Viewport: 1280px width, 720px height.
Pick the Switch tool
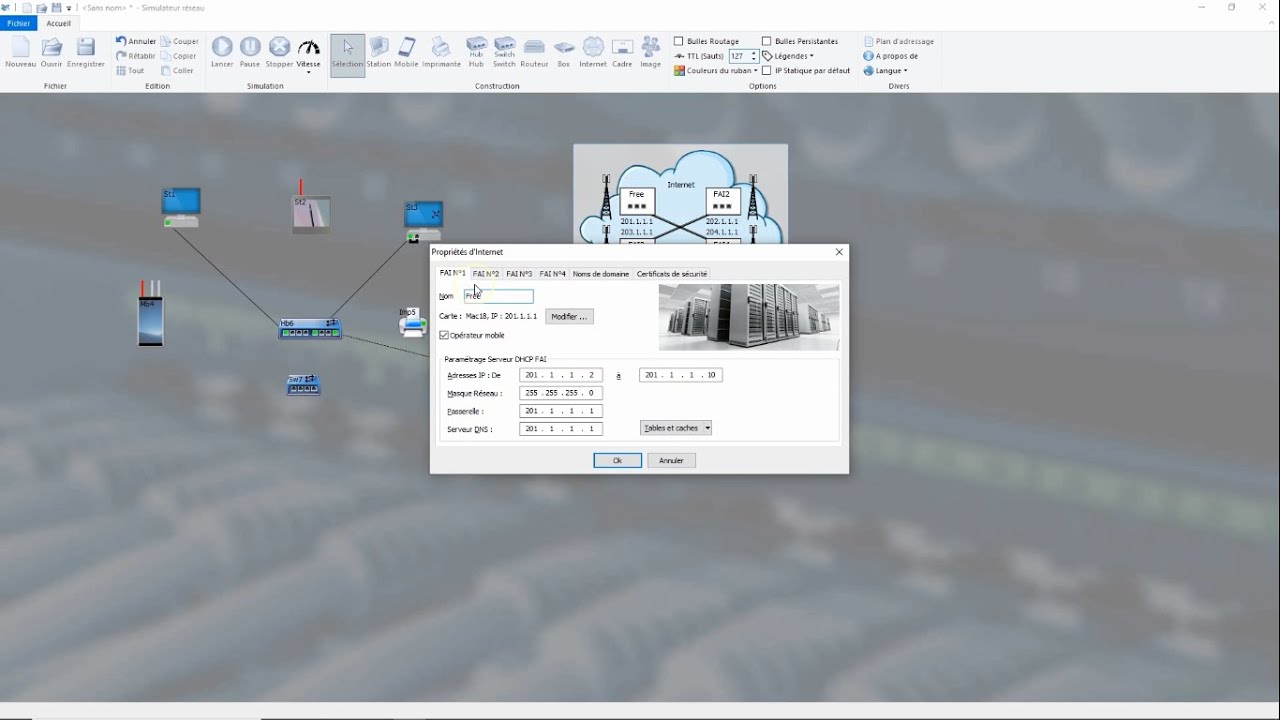(504, 53)
